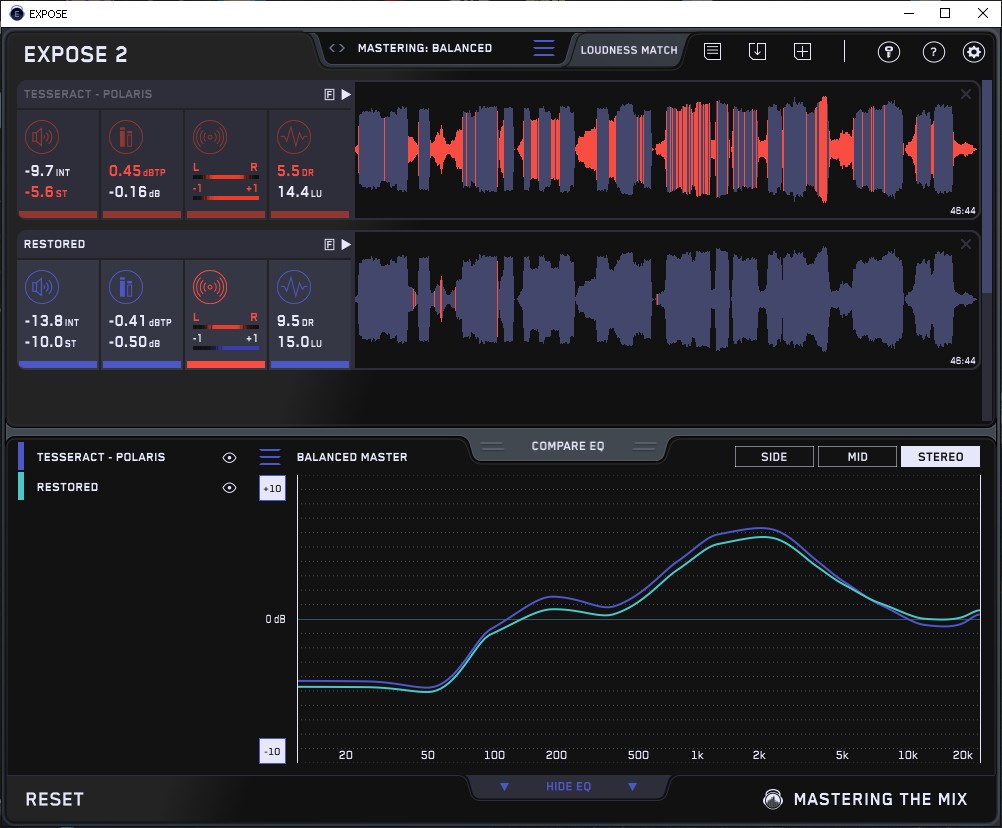Click the loudness icon on Tesseract track
1002x828 pixels.
tap(41, 137)
